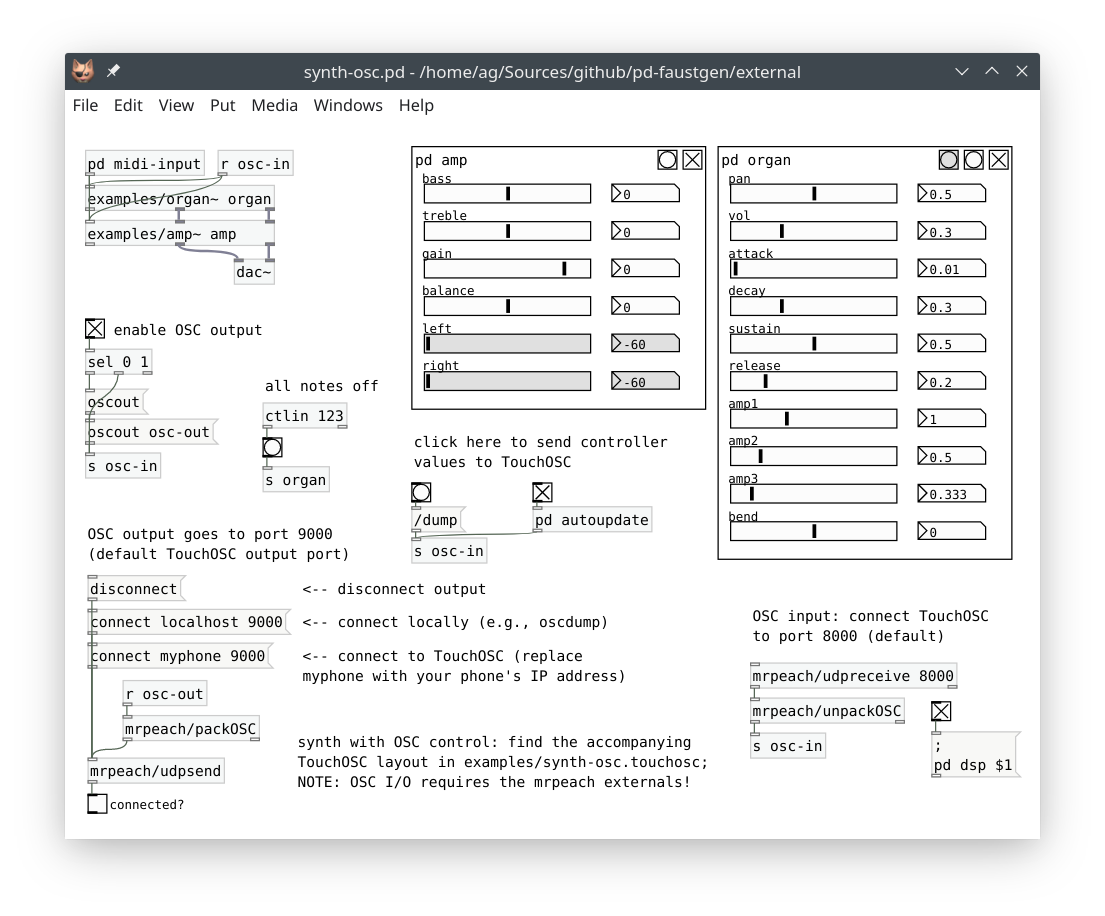Select the mrpeach/udpreceive 8000 object
This screenshot has width=1105, height=916.
[853, 676]
